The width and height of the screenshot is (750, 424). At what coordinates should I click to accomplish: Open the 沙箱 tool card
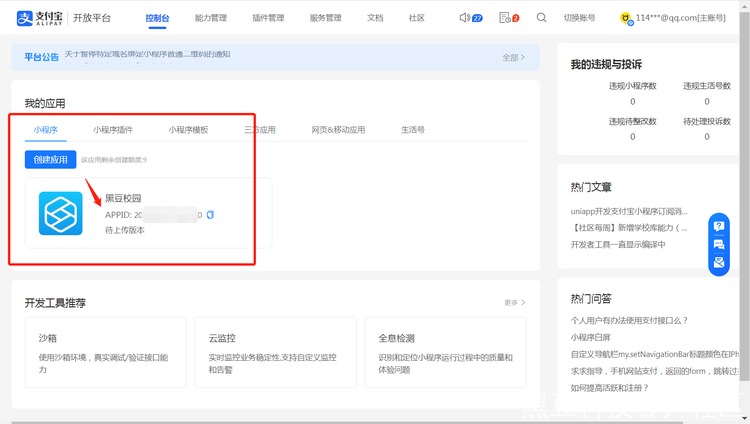pos(106,352)
